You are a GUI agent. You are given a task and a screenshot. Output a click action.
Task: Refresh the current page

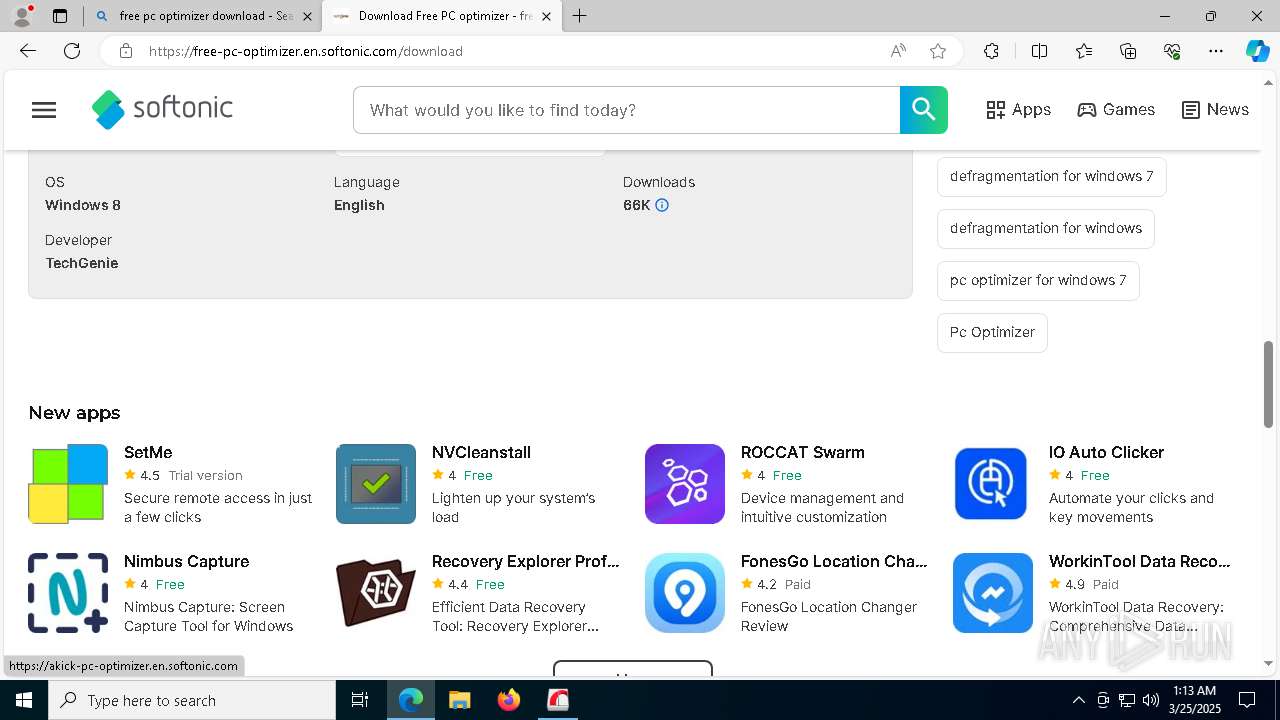tap(72, 51)
